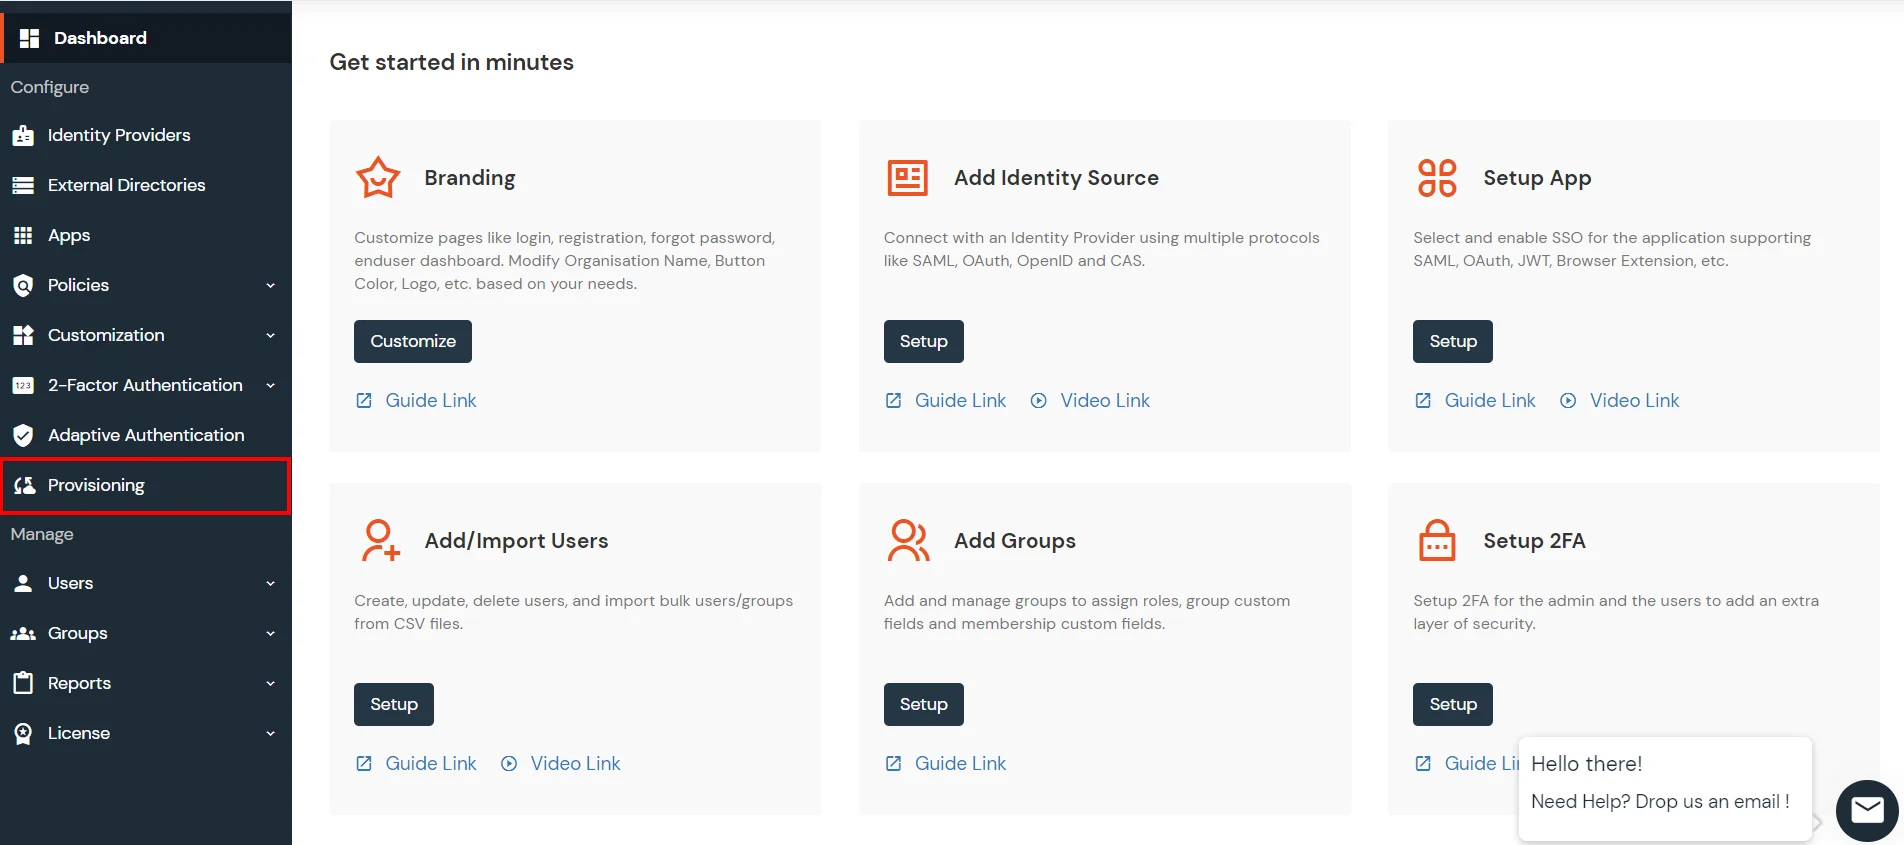Click the Dashboard grid icon
This screenshot has height=845, width=1904.
(29, 38)
